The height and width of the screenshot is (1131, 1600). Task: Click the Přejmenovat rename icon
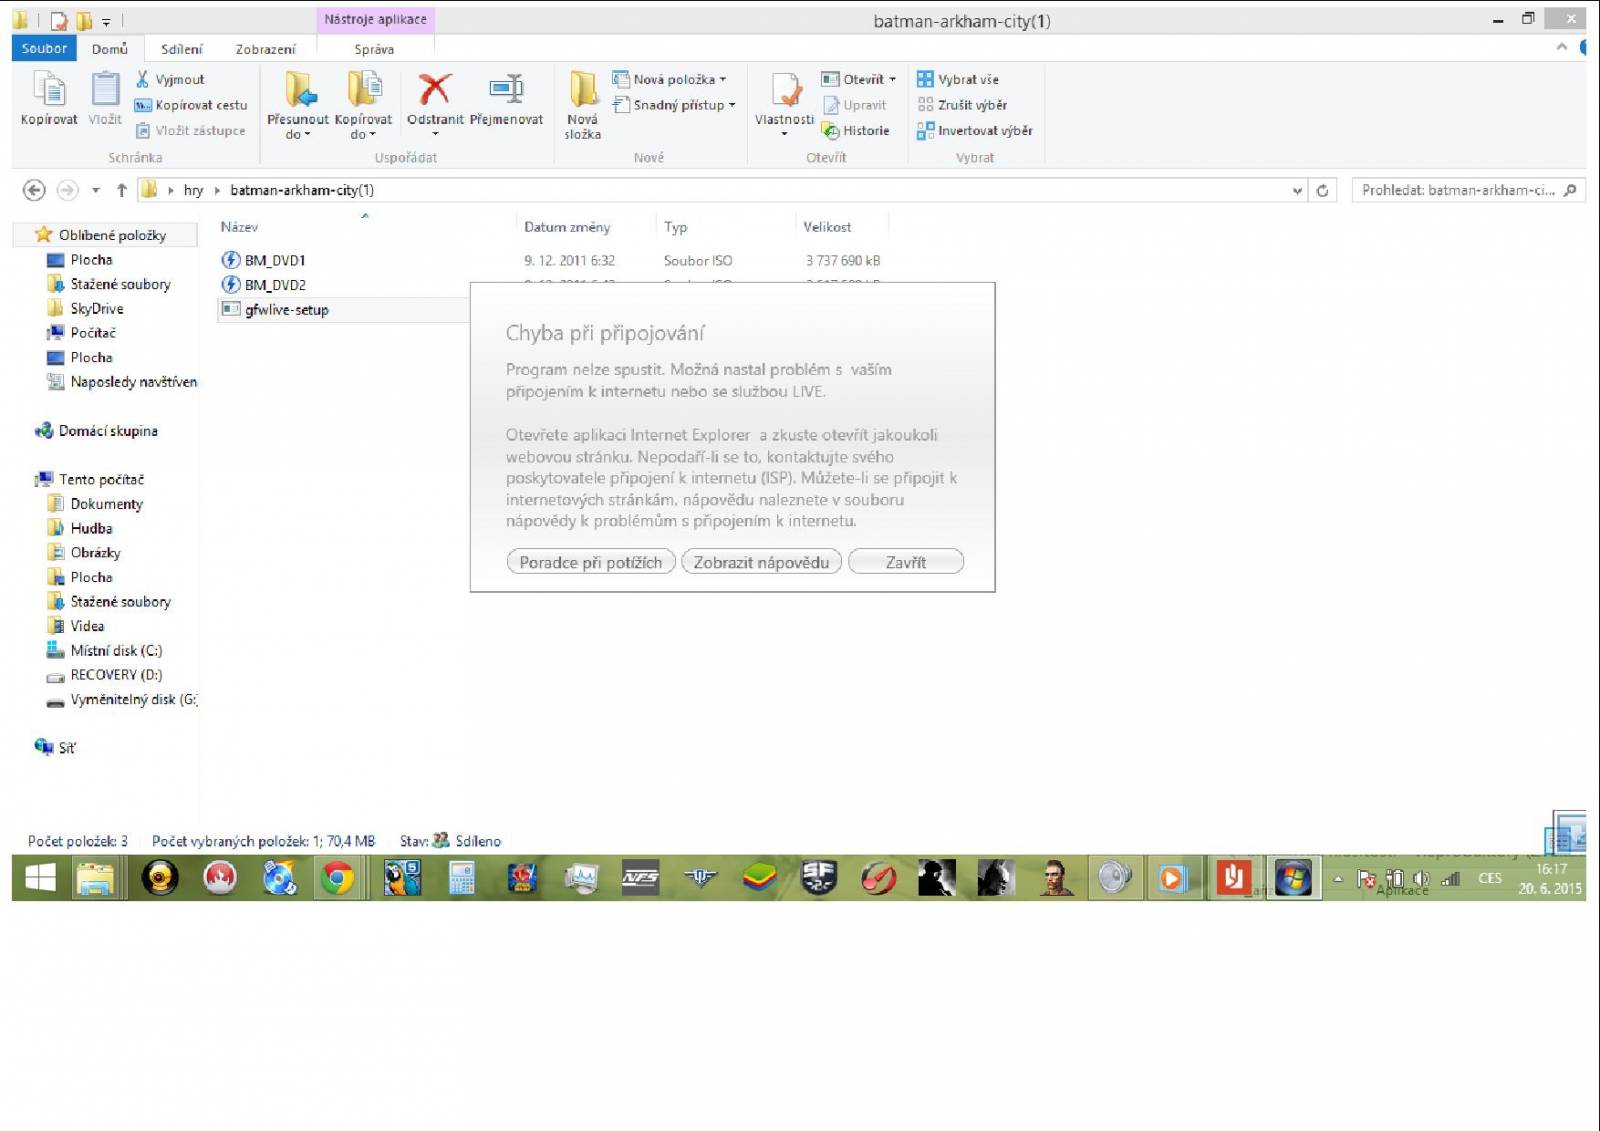[506, 89]
